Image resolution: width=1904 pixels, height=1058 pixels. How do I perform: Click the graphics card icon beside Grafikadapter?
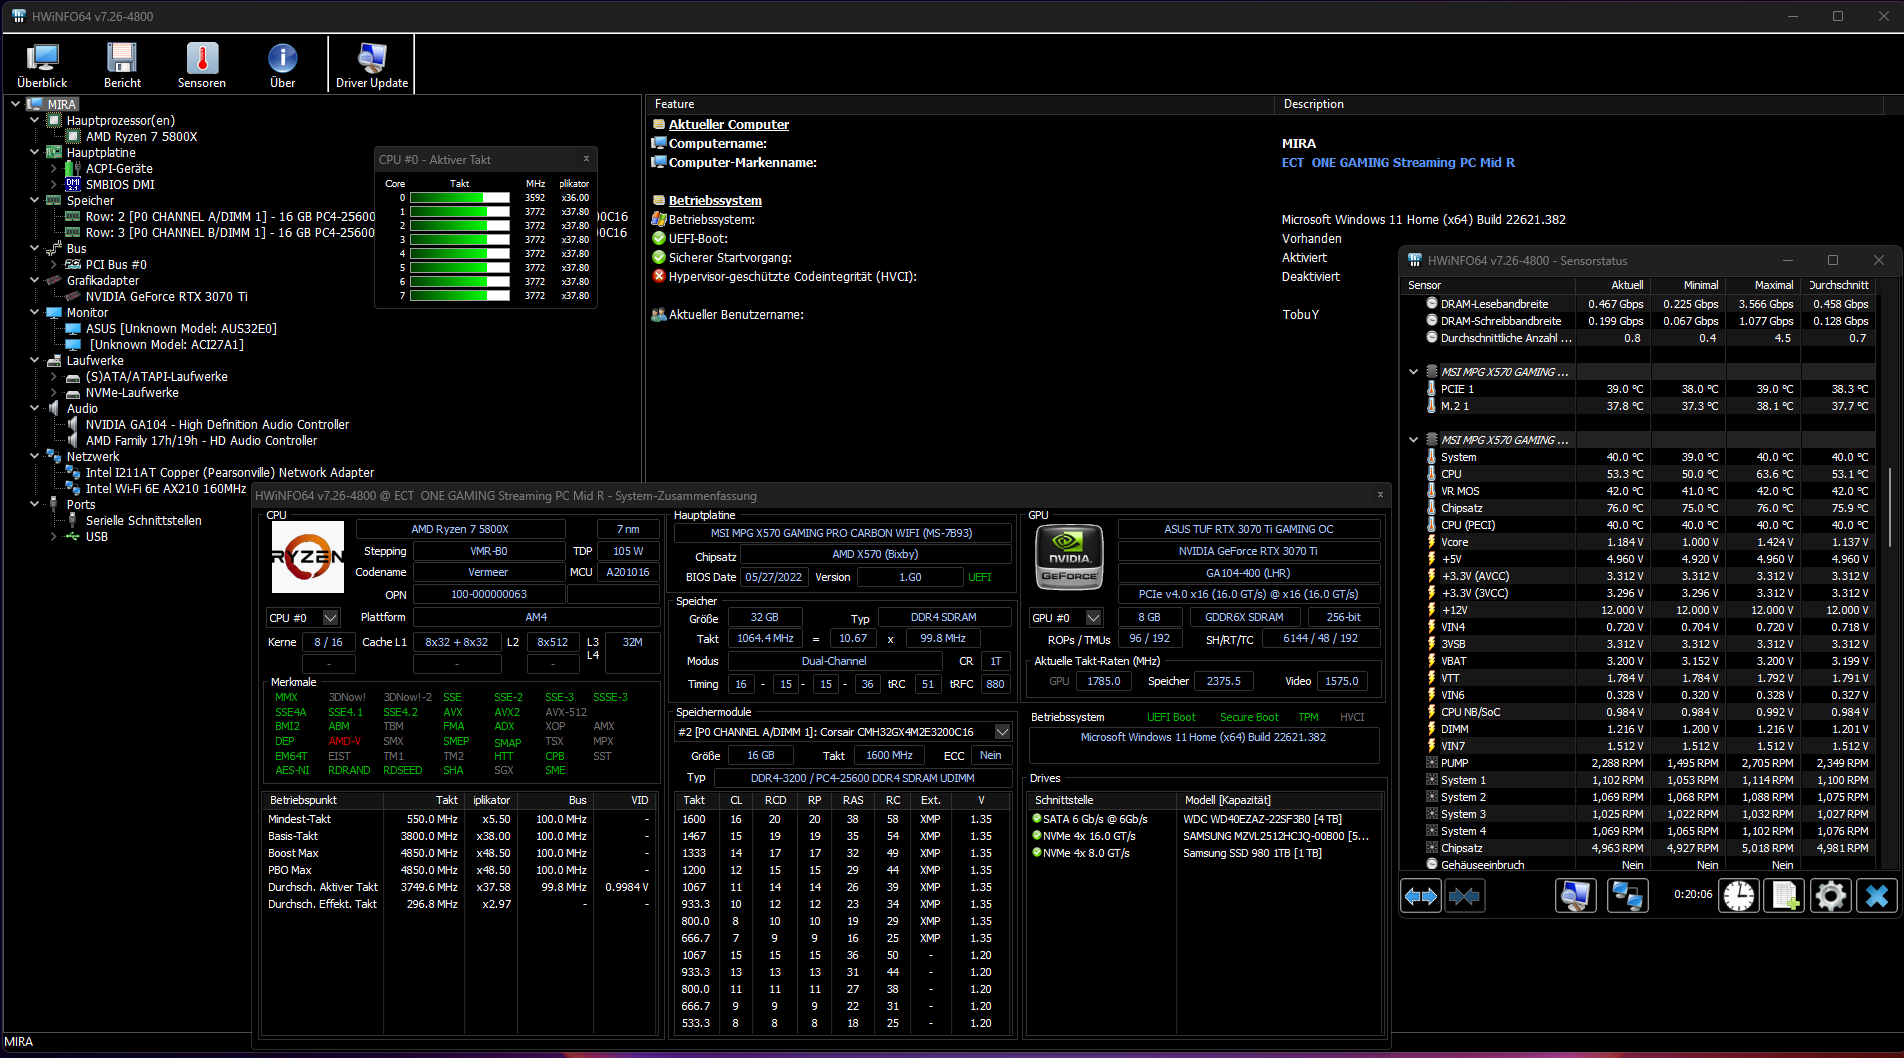(54, 281)
